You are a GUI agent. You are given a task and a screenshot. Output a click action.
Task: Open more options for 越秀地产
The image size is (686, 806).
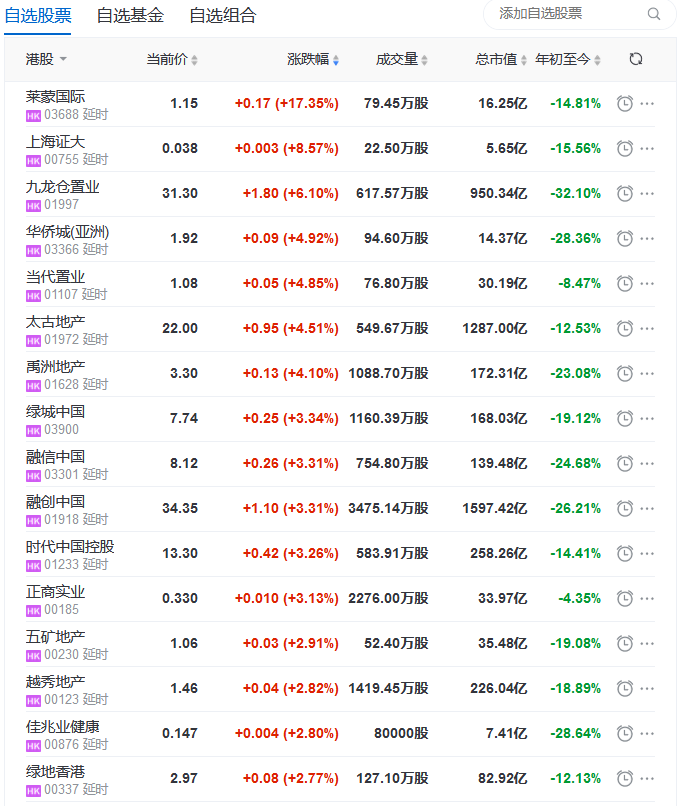click(x=647, y=688)
